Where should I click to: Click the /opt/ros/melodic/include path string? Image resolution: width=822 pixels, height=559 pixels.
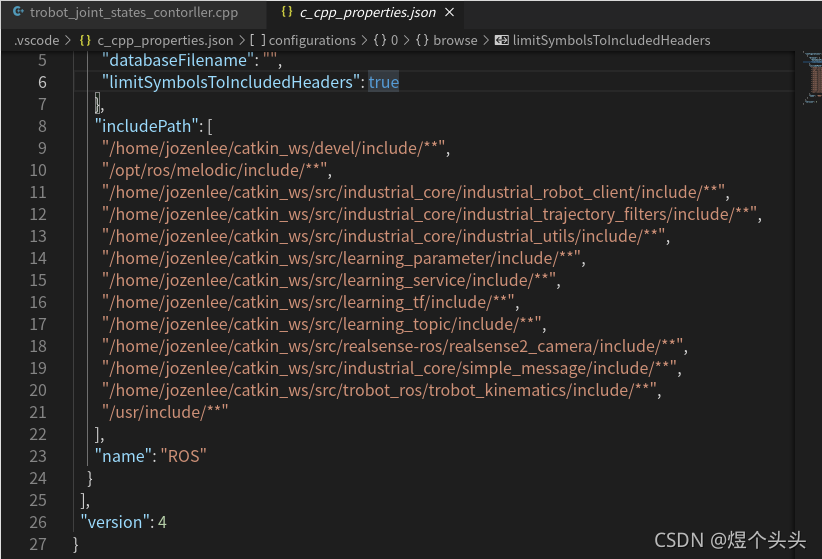pos(214,170)
